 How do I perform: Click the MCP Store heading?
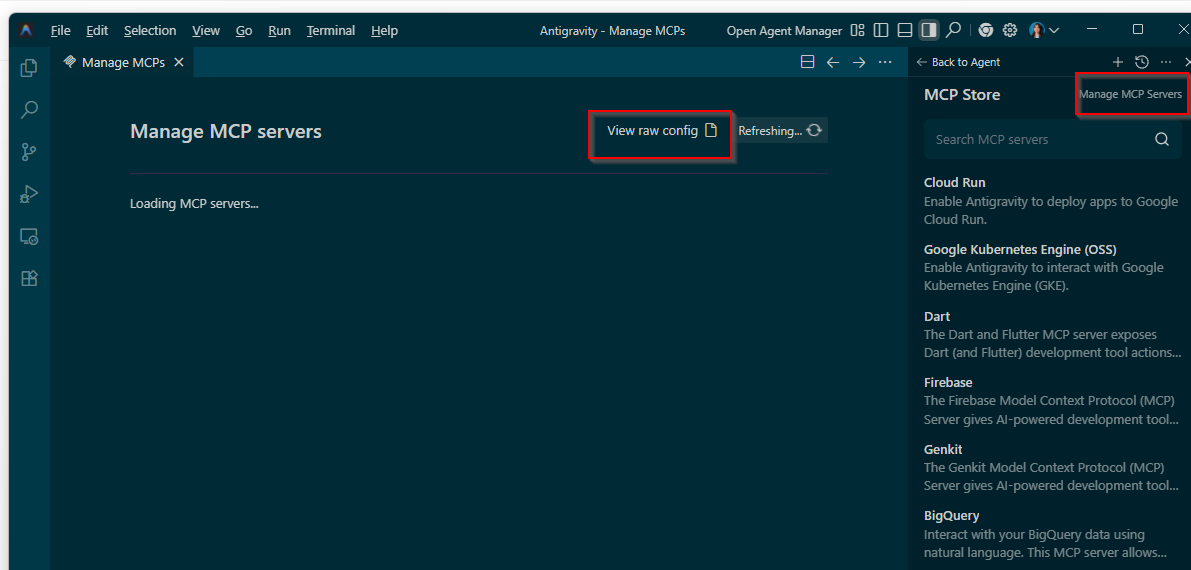pyautogui.click(x=962, y=95)
